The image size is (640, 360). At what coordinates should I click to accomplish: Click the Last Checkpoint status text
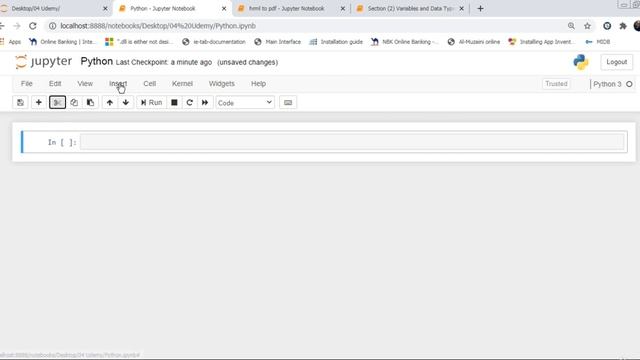164,62
